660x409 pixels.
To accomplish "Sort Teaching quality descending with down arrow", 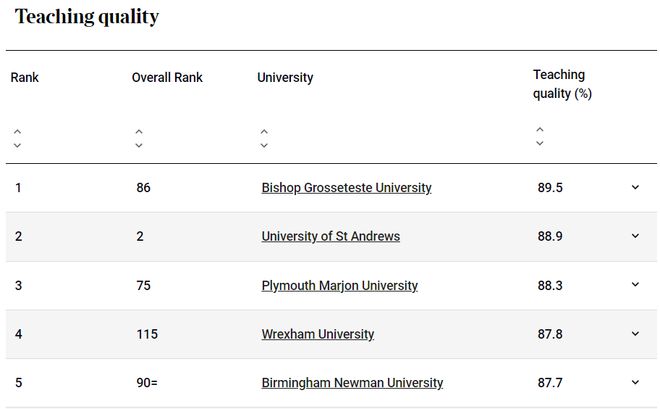I will 540,143.
